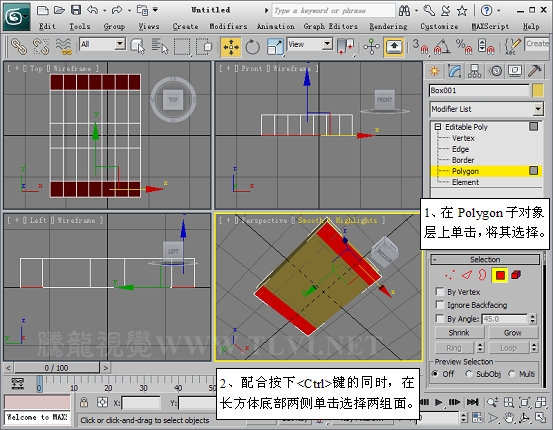Create a new scene with New icon
Image resolution: width=553 pixels, height=430 pixels.
[x=43, y=10]
